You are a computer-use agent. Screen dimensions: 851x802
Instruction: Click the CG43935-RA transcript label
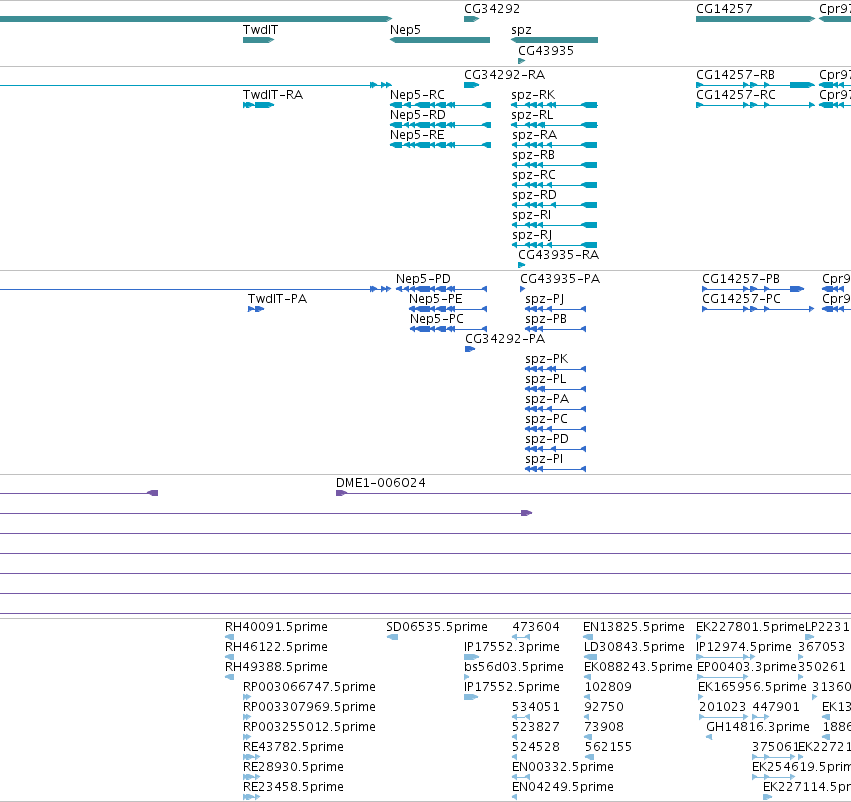point(558,255)
